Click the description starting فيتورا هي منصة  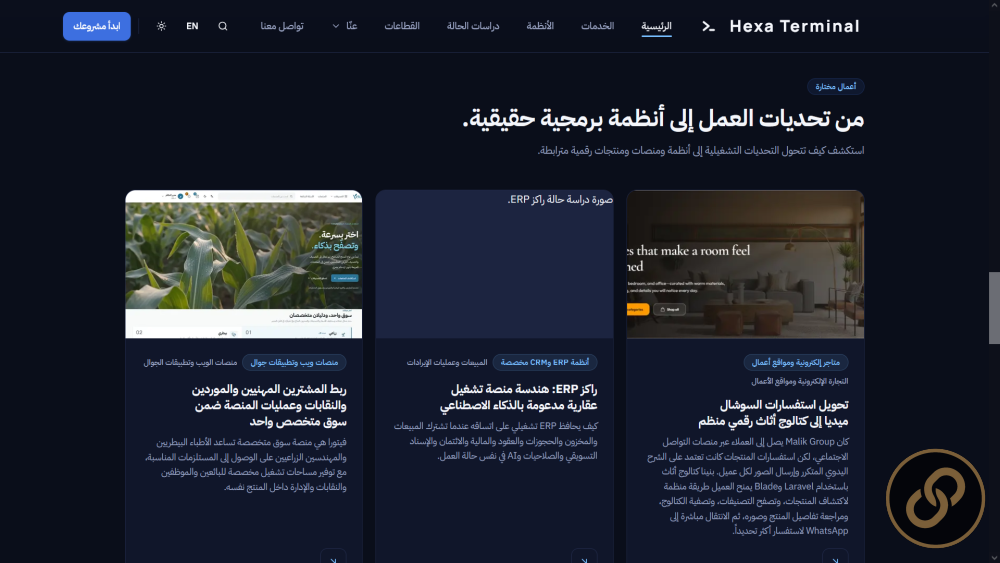[246, 464]
